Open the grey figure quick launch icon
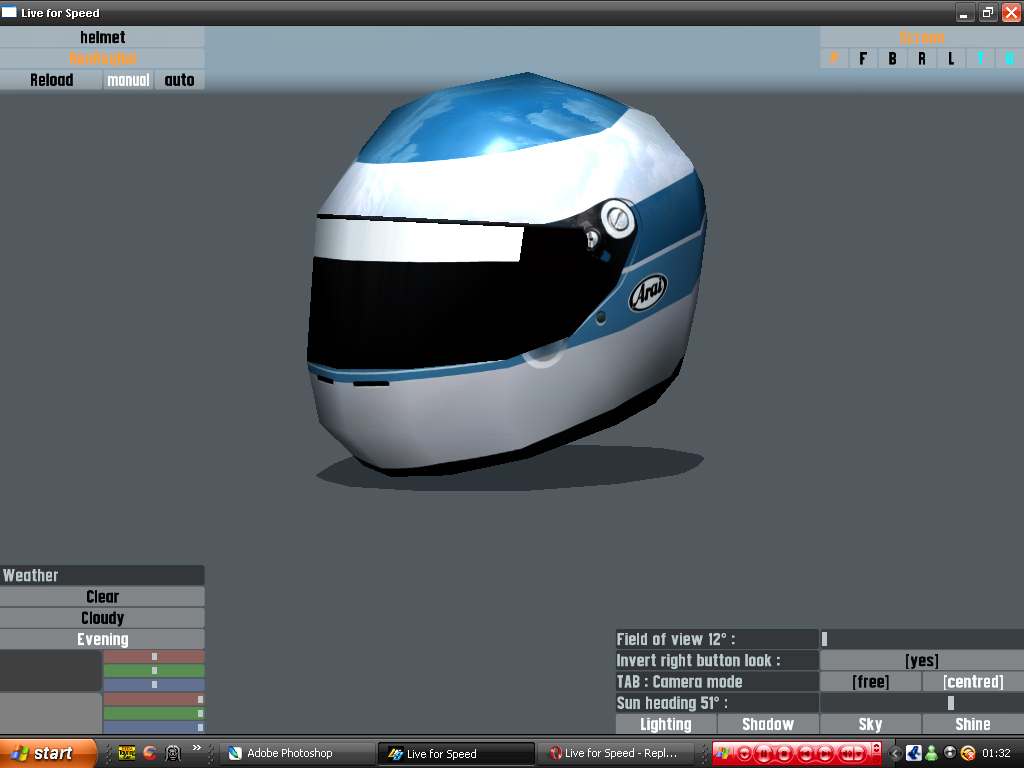 click(x=172, y=753)
